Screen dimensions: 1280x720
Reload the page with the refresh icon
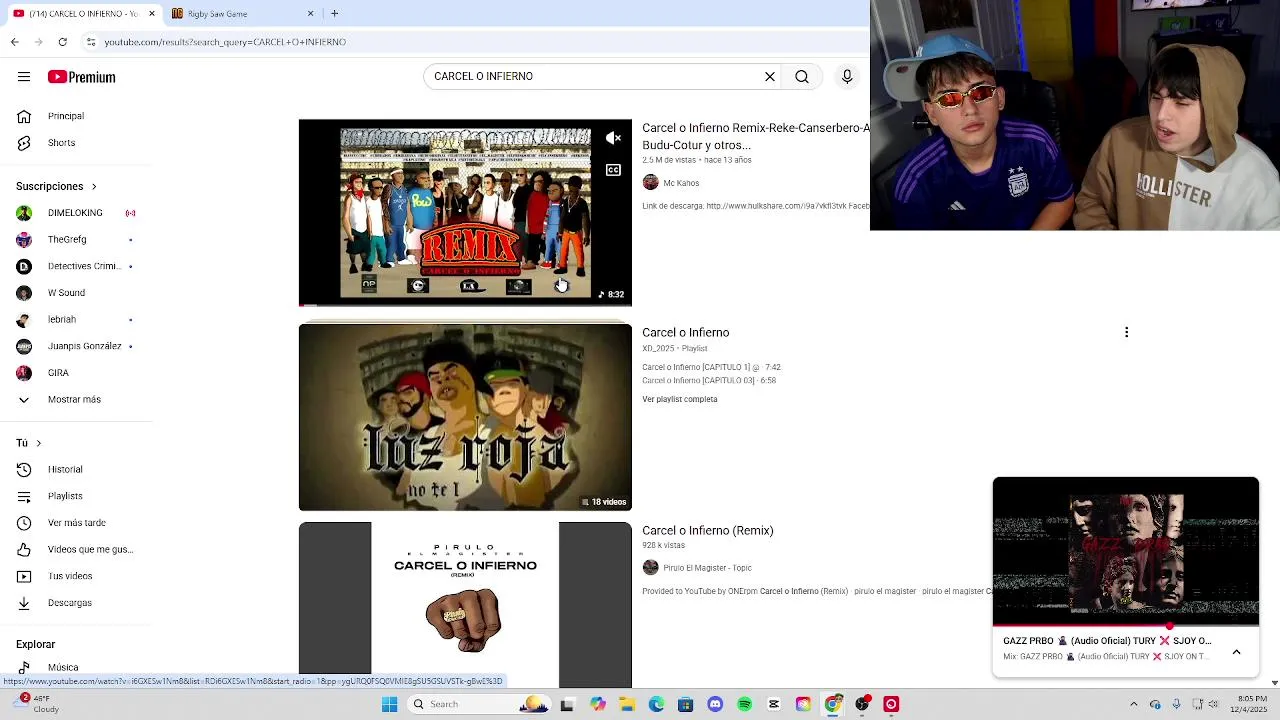click(x=62, y=42)
